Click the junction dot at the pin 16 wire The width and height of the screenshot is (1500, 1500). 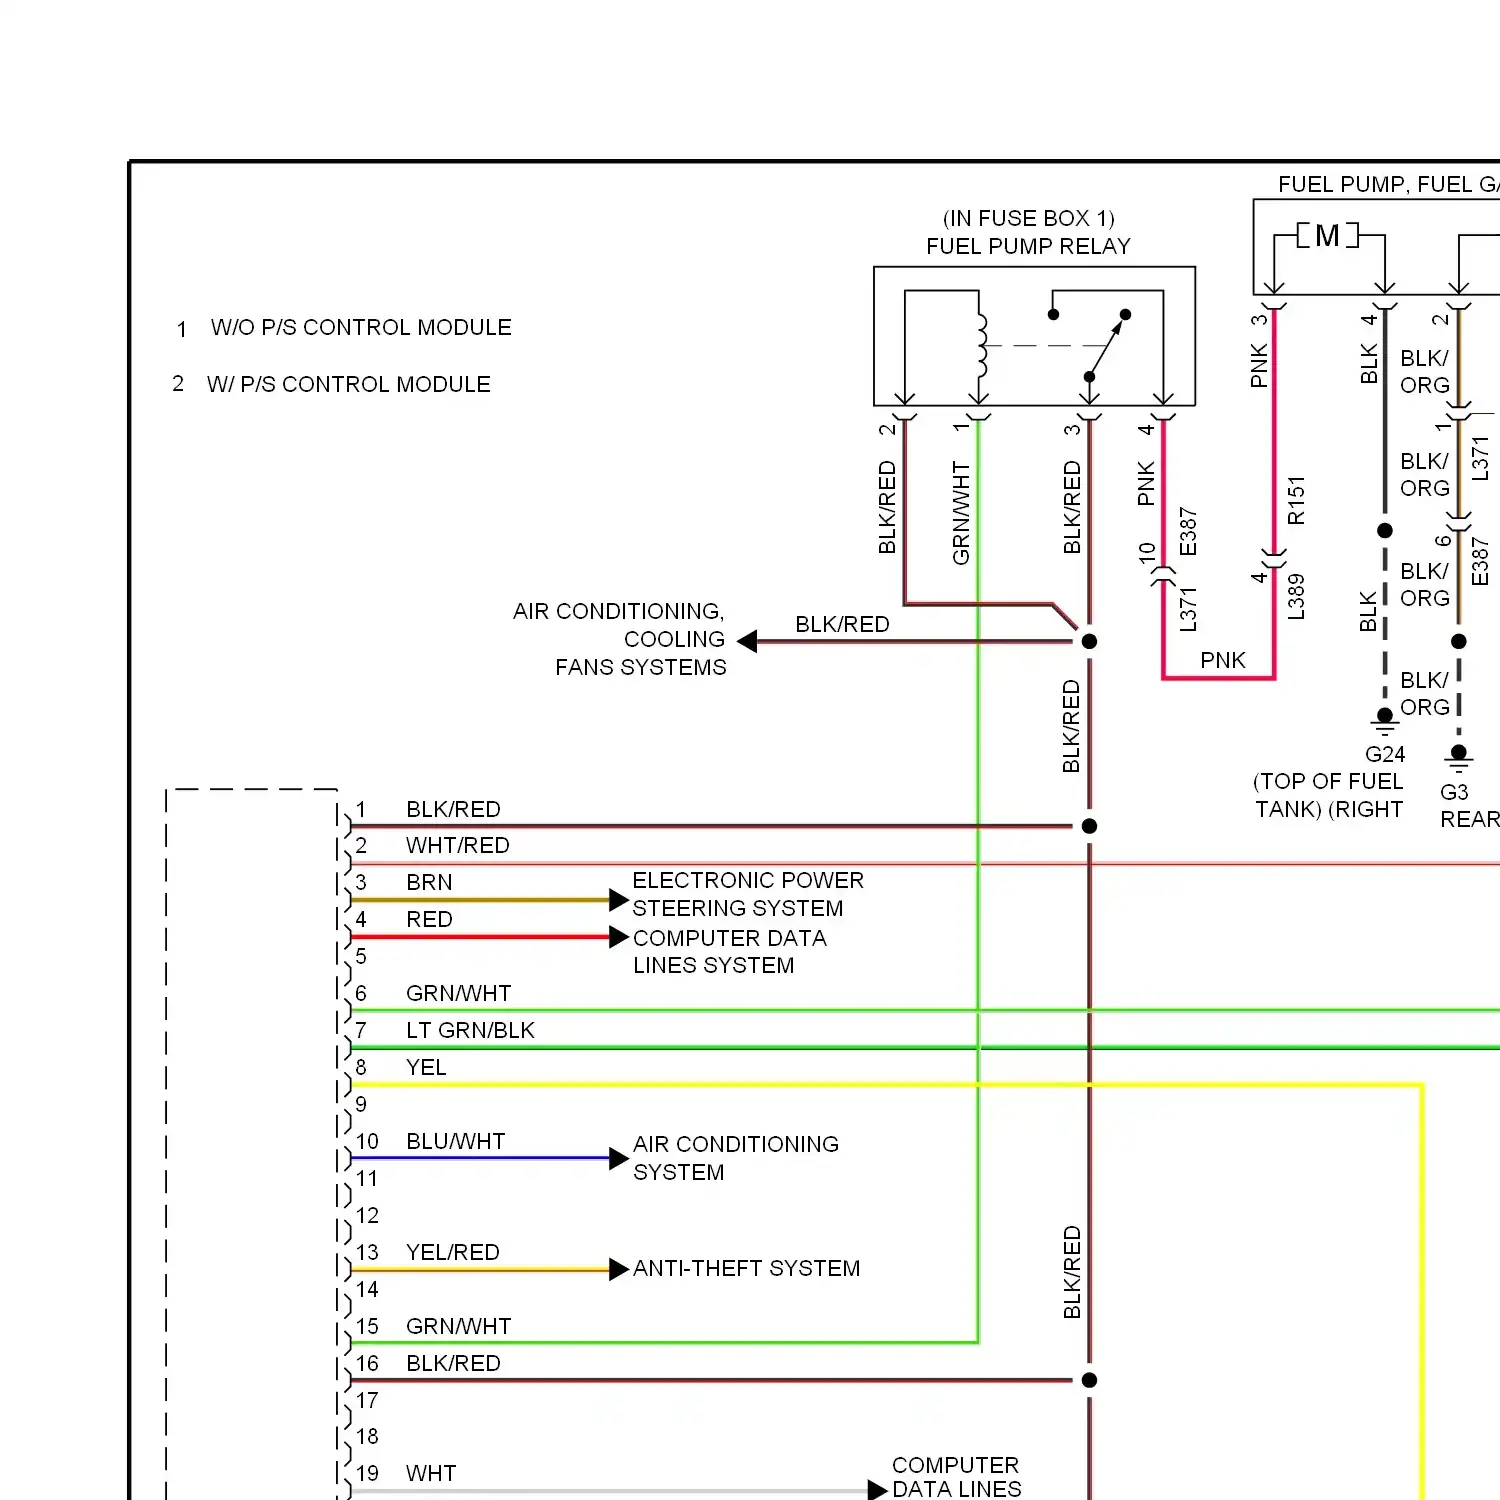click(1090, 1380)
